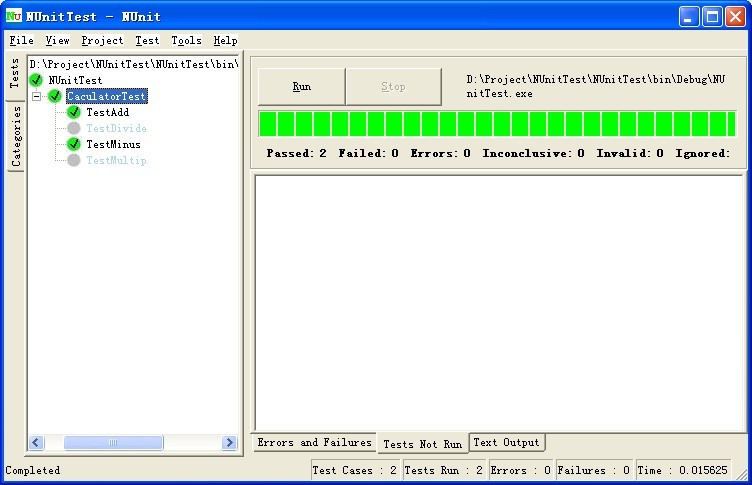Open the Project menu
The height and width of the screenshot is (485, 752).
point(102,41)
